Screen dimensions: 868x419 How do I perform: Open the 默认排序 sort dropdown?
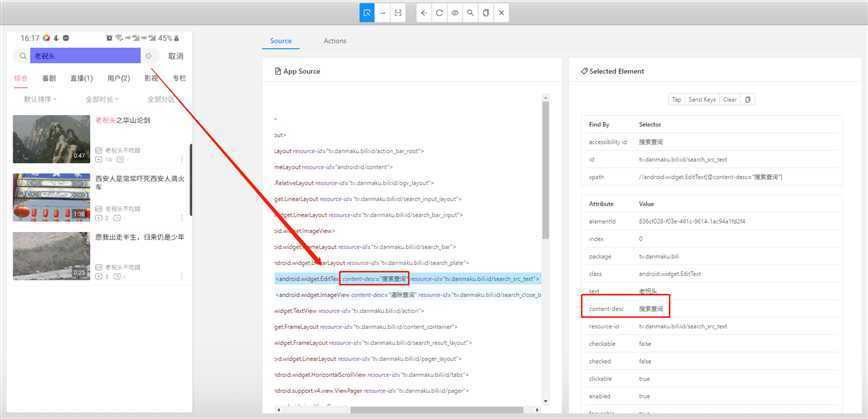40,99
